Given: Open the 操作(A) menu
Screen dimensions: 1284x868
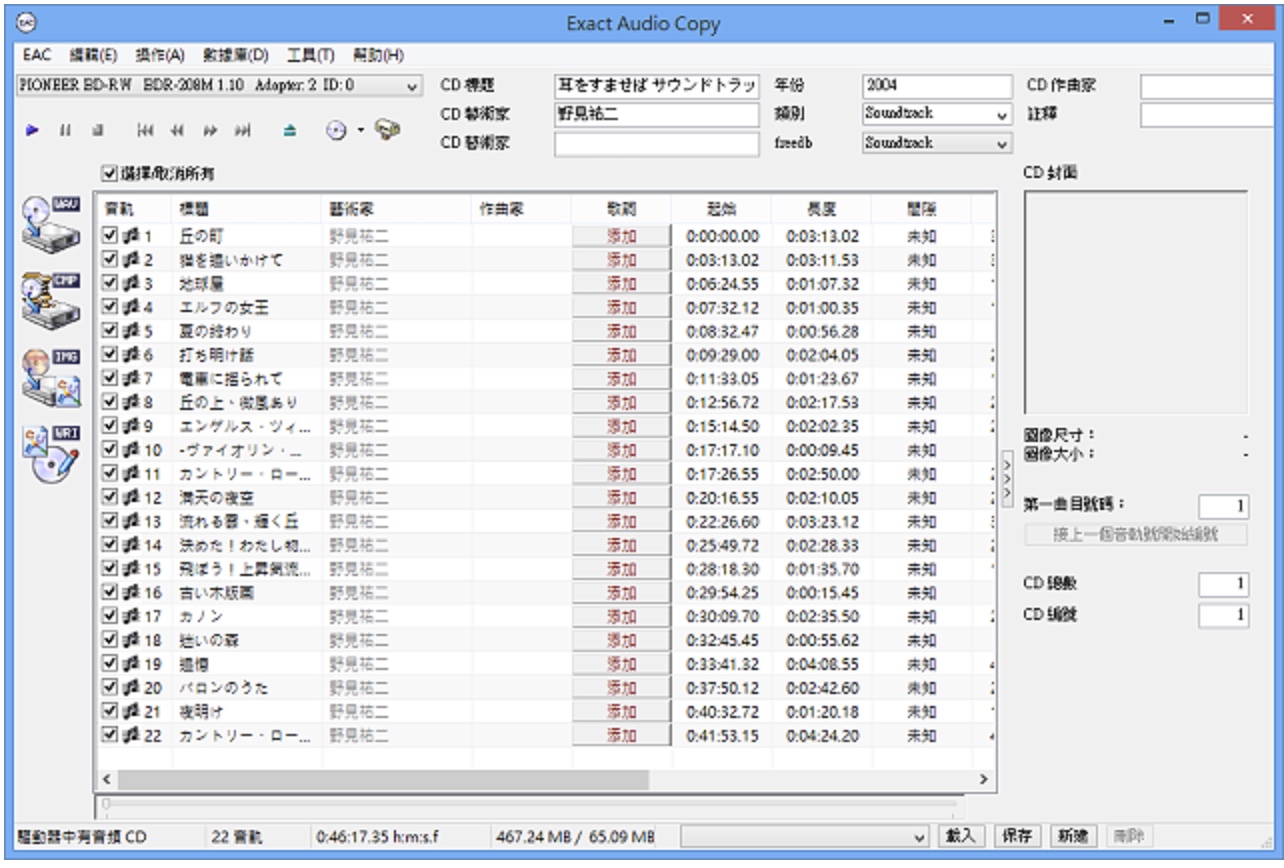Looking at the screenshot, I should [160, 54].
